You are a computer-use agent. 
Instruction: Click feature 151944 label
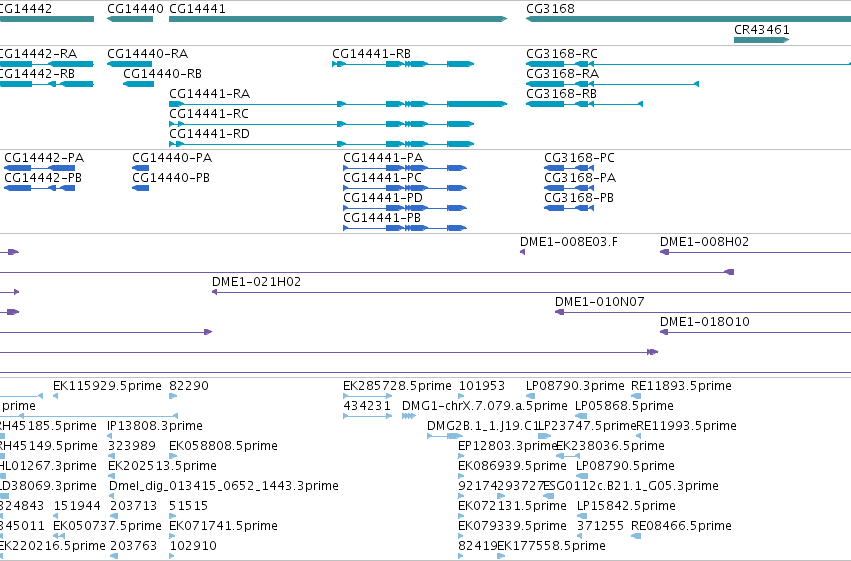pyautogui.click(x=77, y=506)
